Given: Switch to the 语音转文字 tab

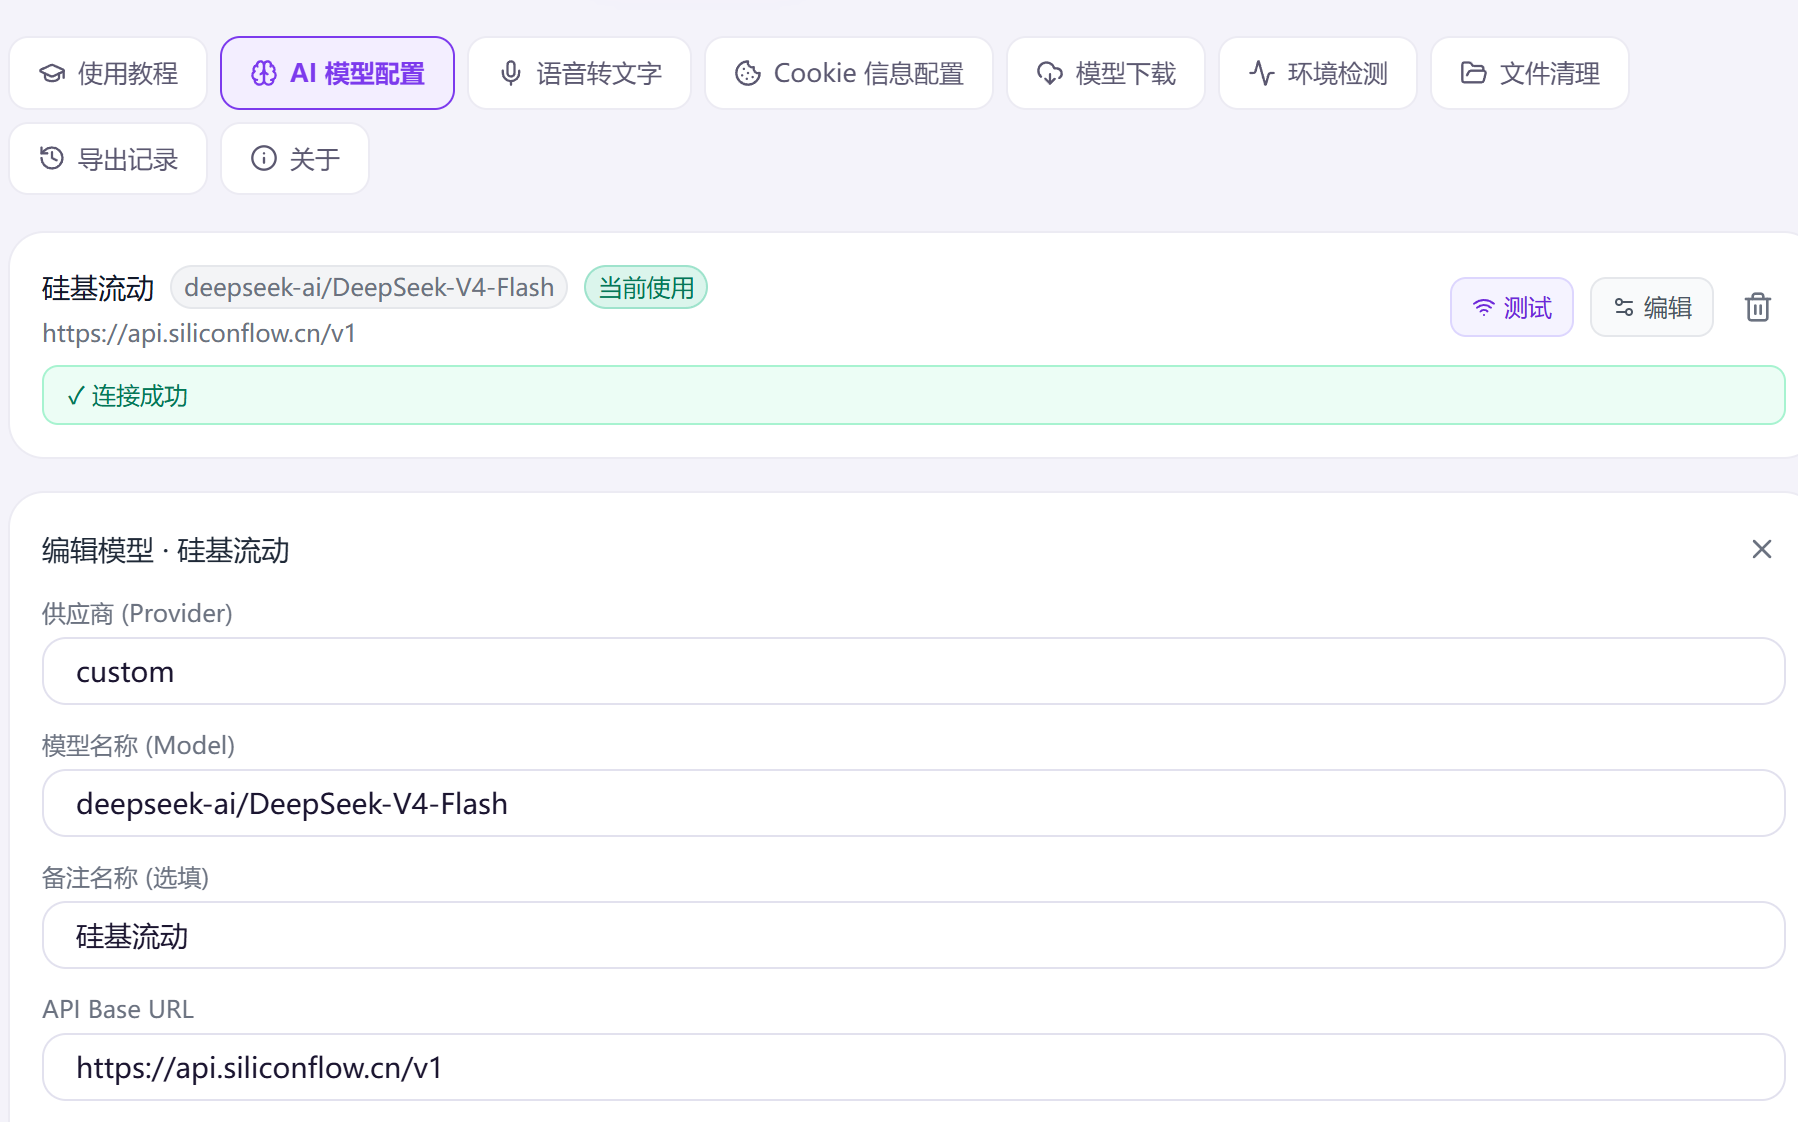Looking at the screenshot, I should point(579,73).
